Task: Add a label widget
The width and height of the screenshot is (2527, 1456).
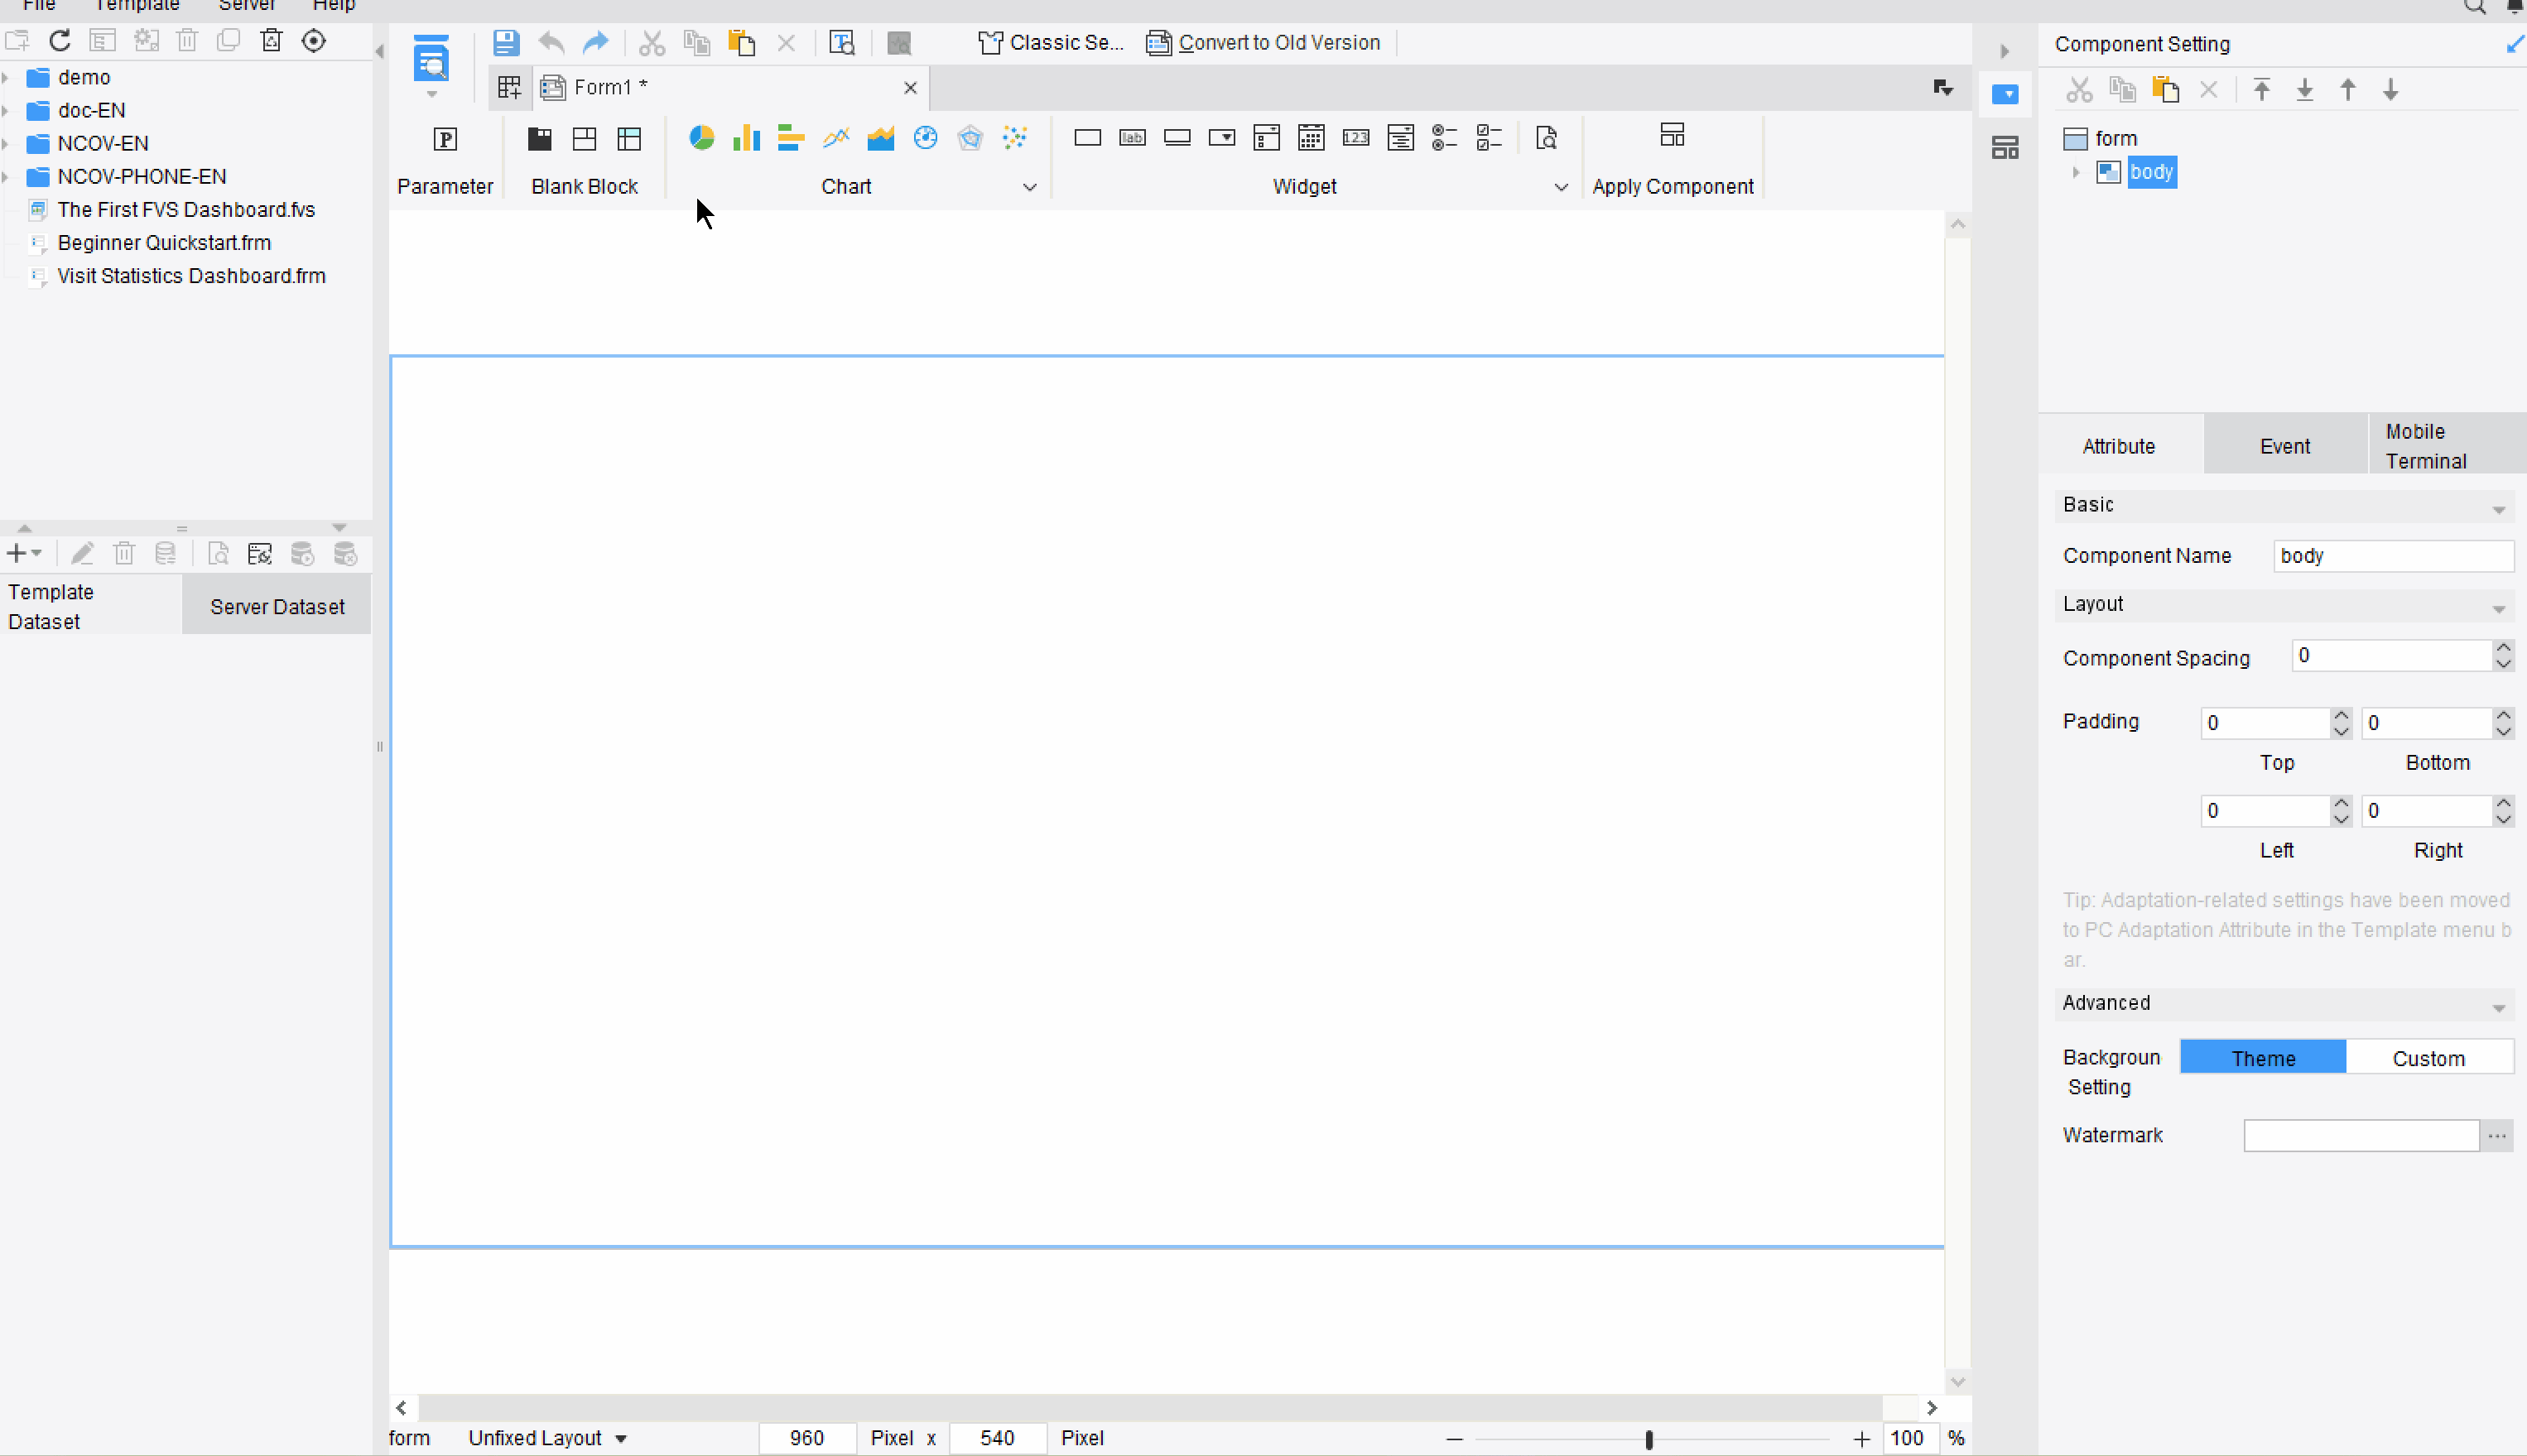Action: point(1132,138)
